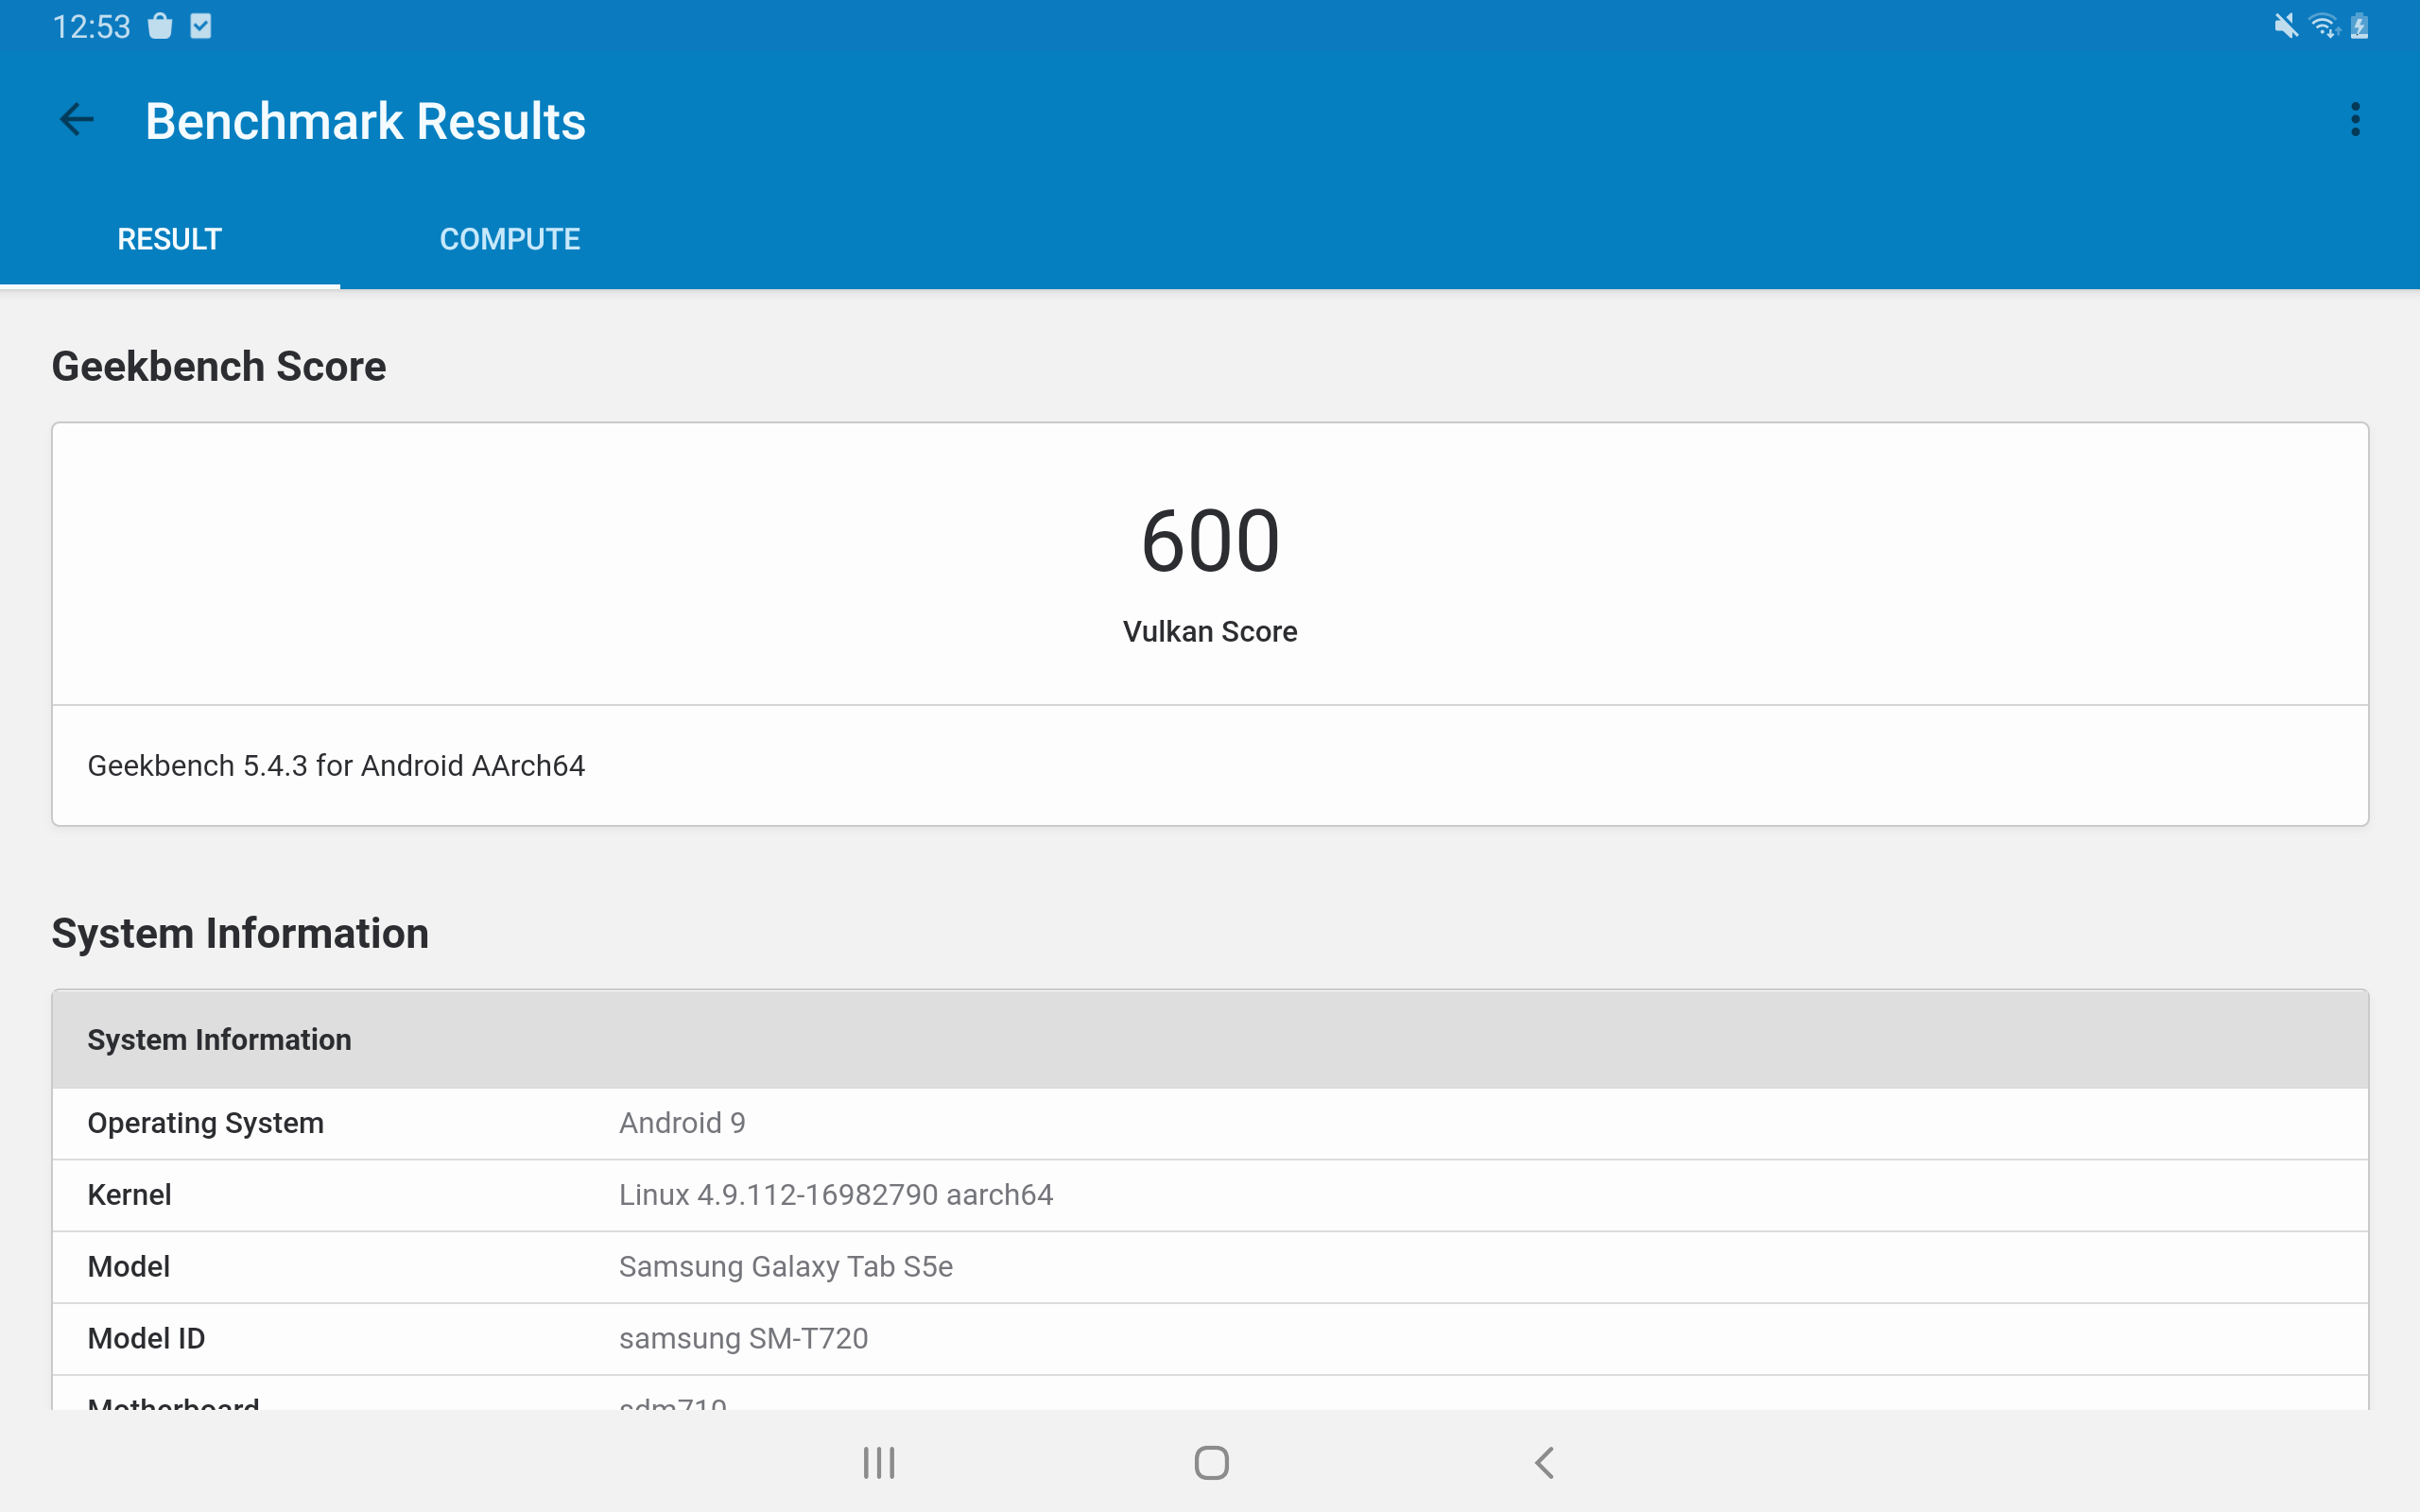Screen dimensions: 2420x1512
Task: Tap the Model ID row label
Action: (x=146, y=1338)
